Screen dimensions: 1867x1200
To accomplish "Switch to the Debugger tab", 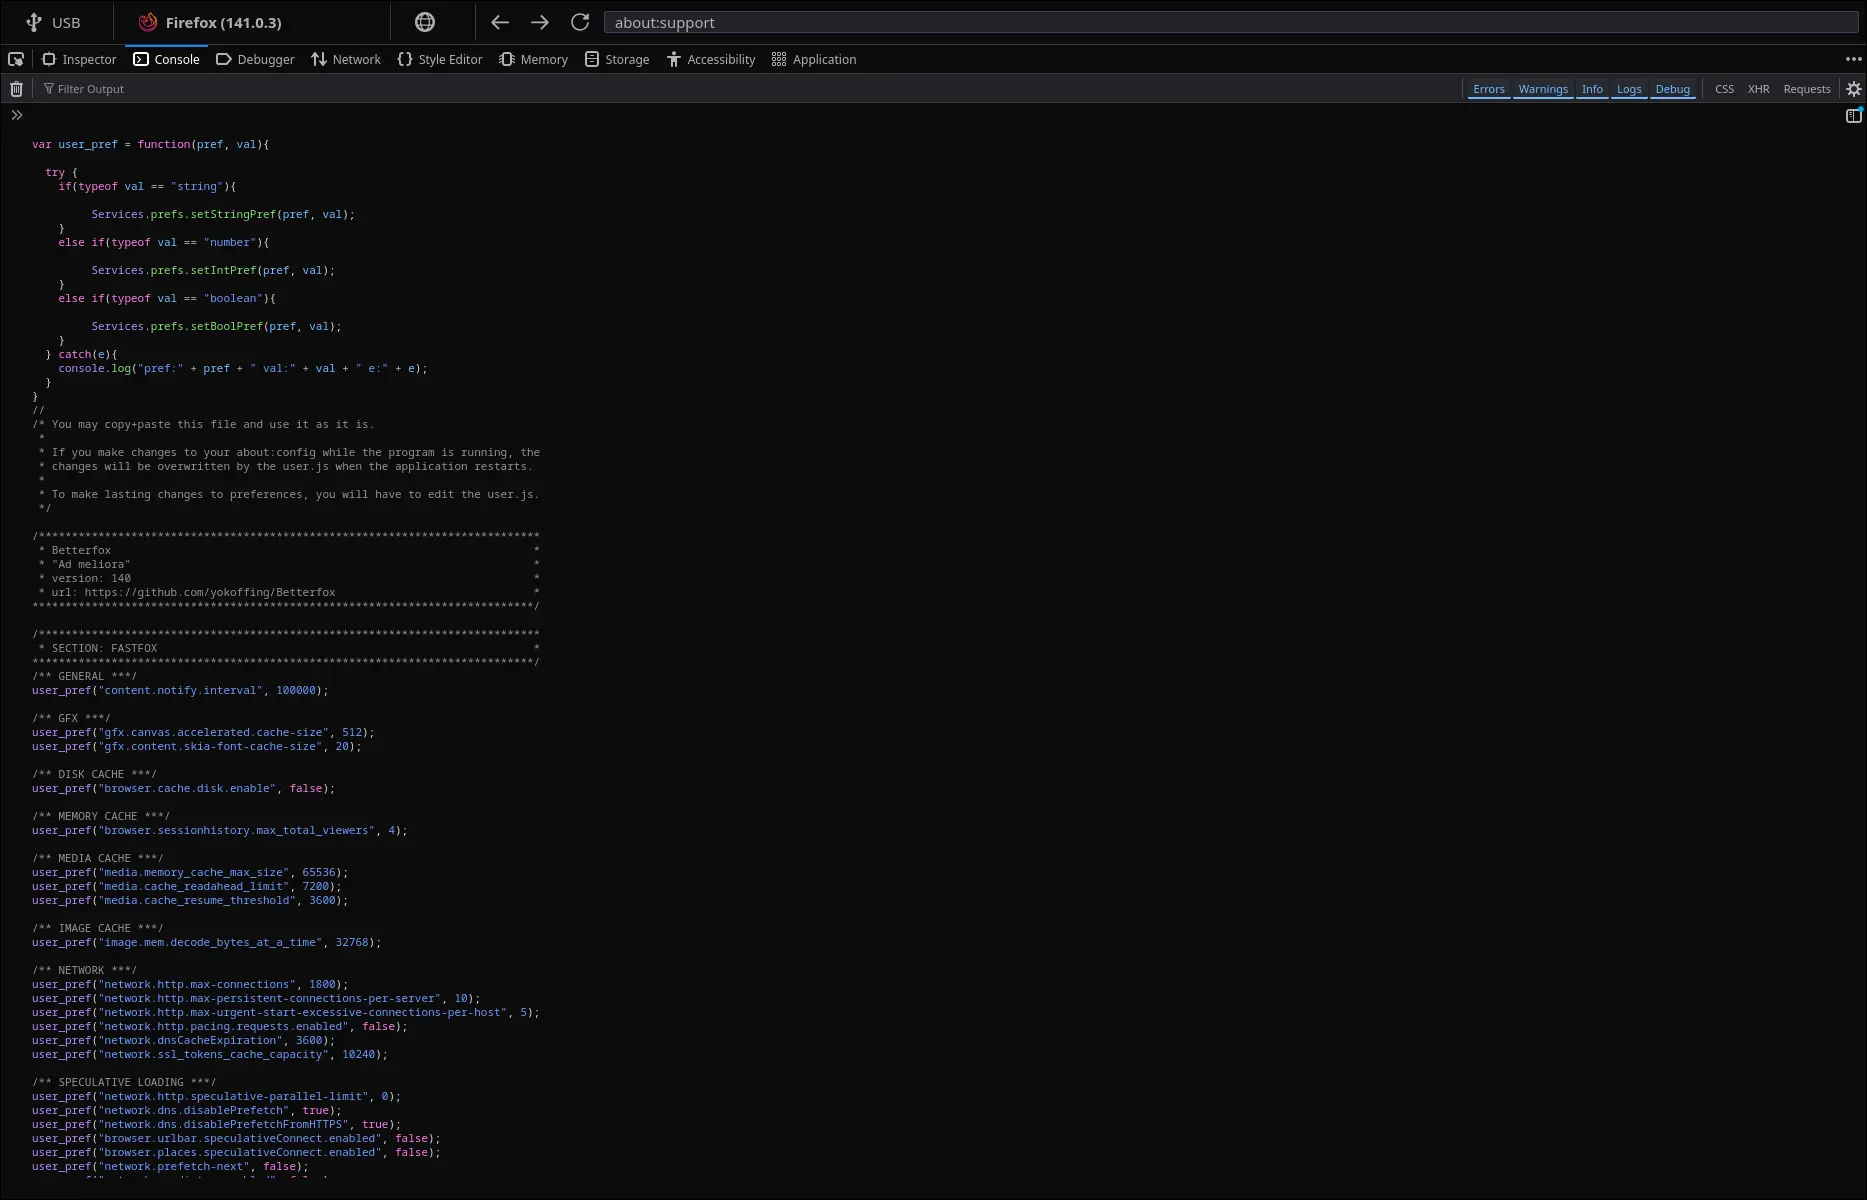I will pos(256,59).
